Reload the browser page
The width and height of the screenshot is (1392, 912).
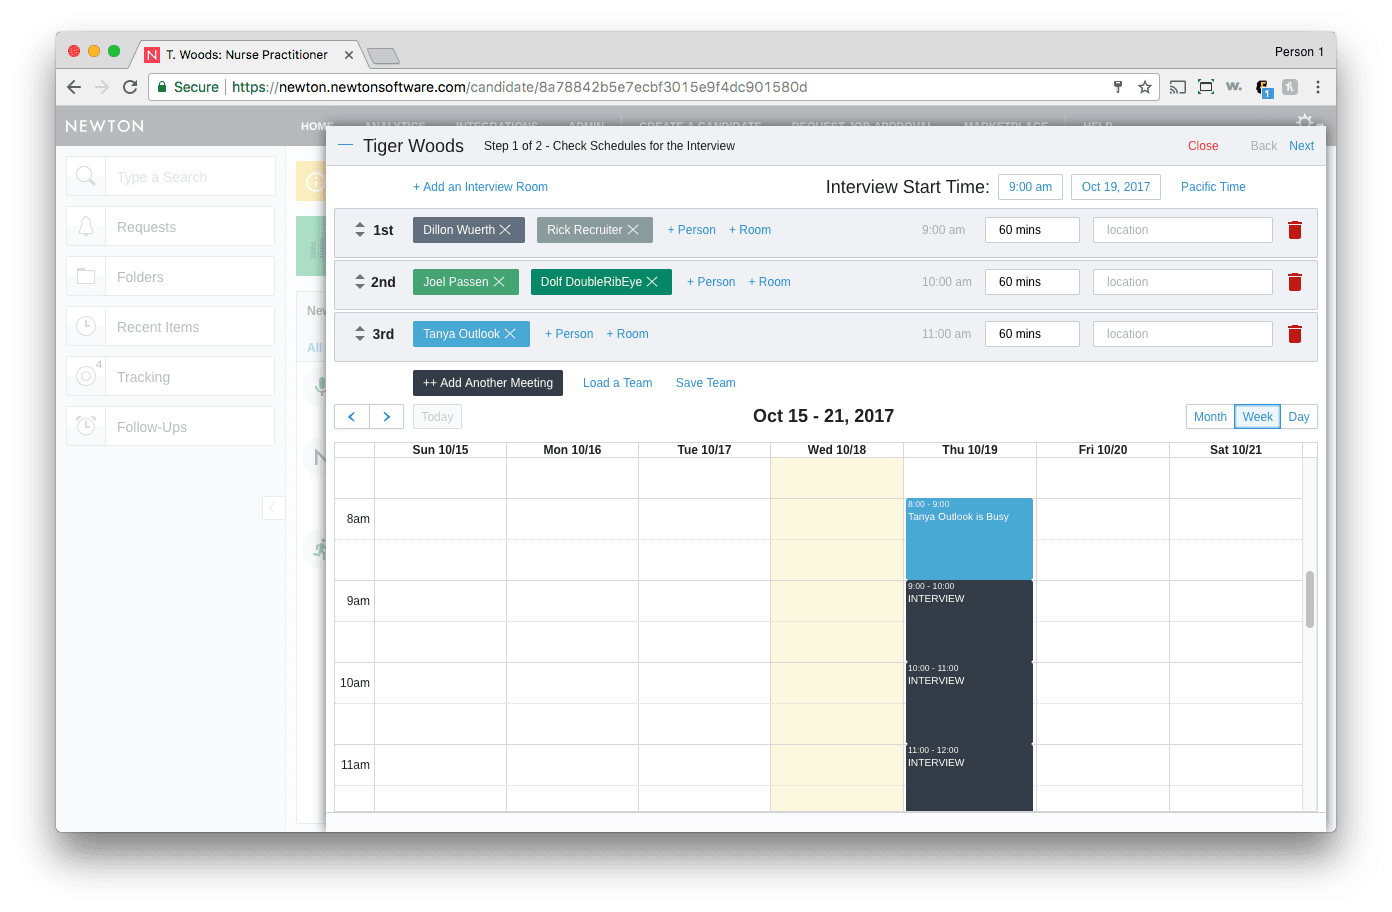(x=130, y=87)
